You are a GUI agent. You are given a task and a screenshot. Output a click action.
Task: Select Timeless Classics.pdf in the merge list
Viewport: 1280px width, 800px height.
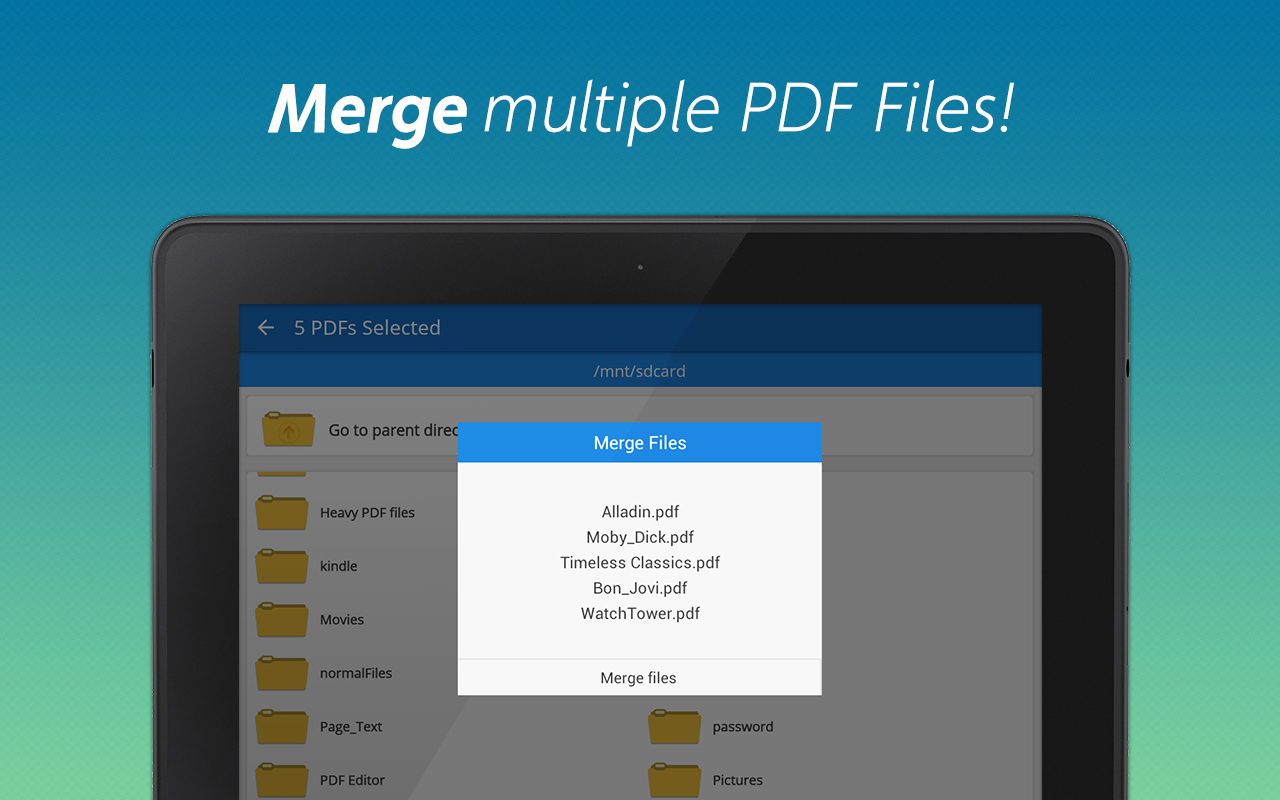coord(639,562)
